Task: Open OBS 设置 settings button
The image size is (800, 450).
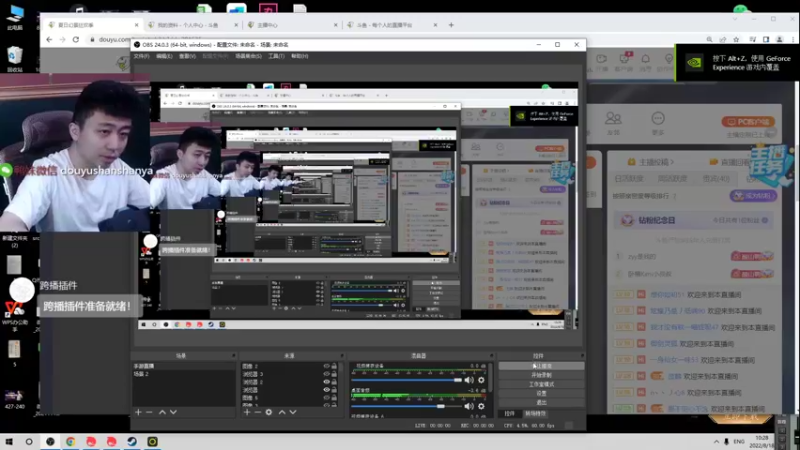Action: pos(541,393)
